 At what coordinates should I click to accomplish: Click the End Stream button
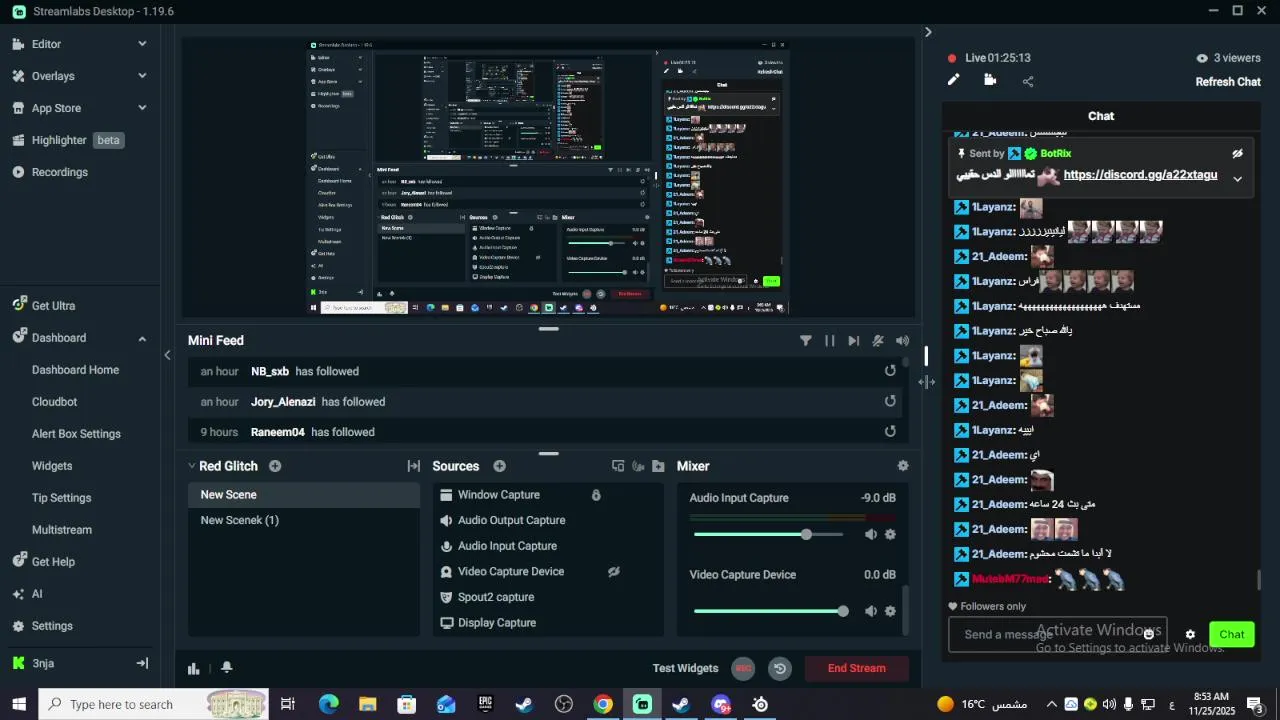pyautogui.click(x=857, y=668)
